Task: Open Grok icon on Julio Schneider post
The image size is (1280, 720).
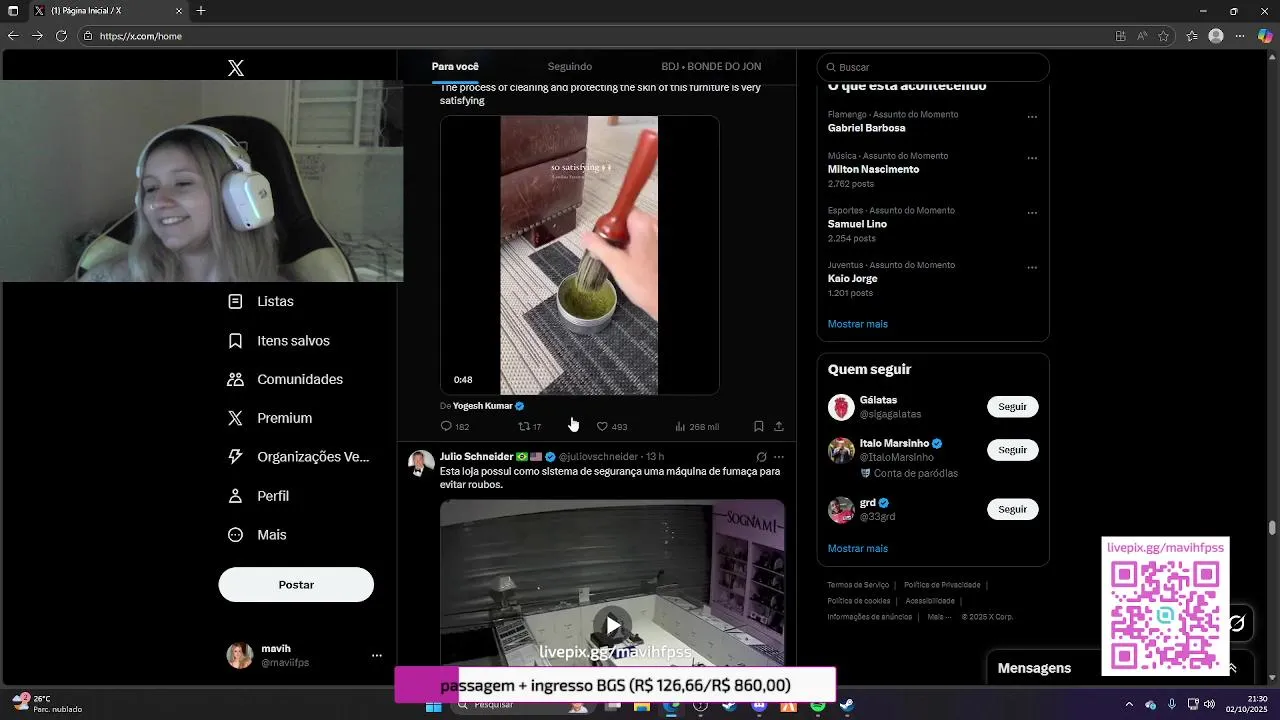Action: [x=761, y=457]
